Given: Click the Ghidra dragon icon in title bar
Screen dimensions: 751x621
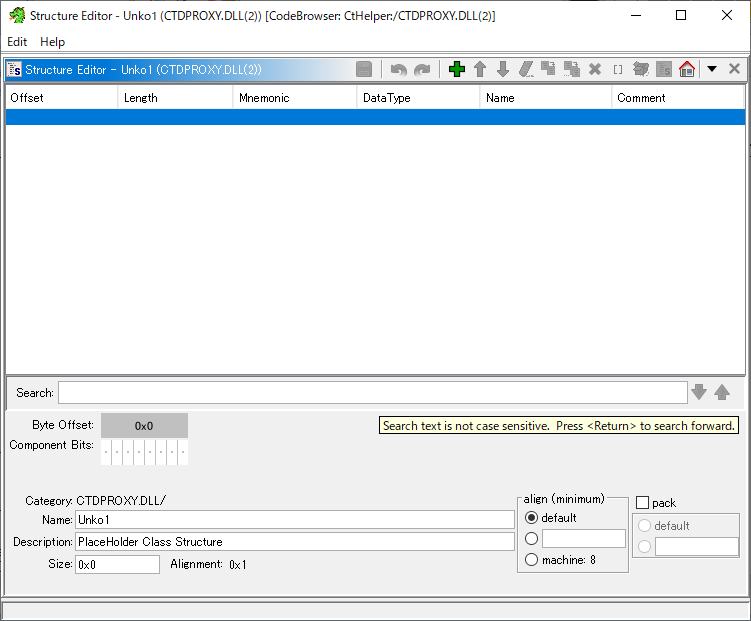Looking at the screenshot, I should 17,15.
